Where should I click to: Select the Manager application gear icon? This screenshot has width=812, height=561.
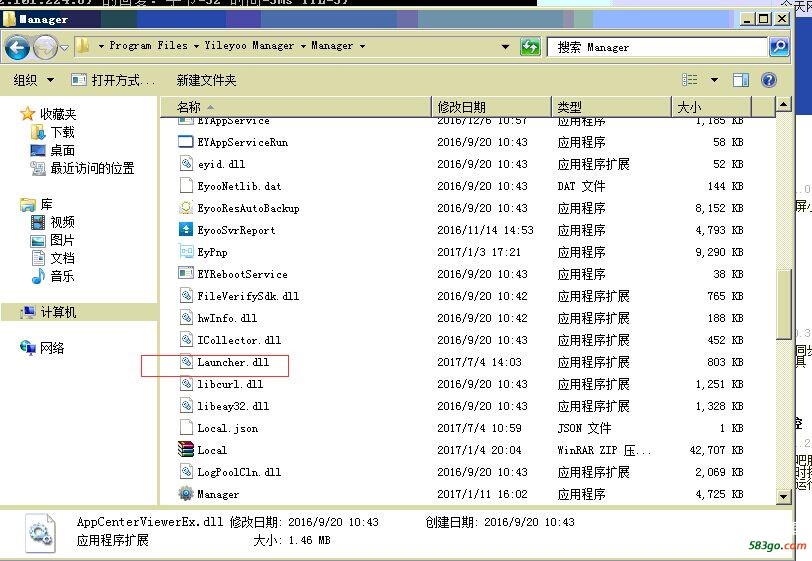coord(185,493)
